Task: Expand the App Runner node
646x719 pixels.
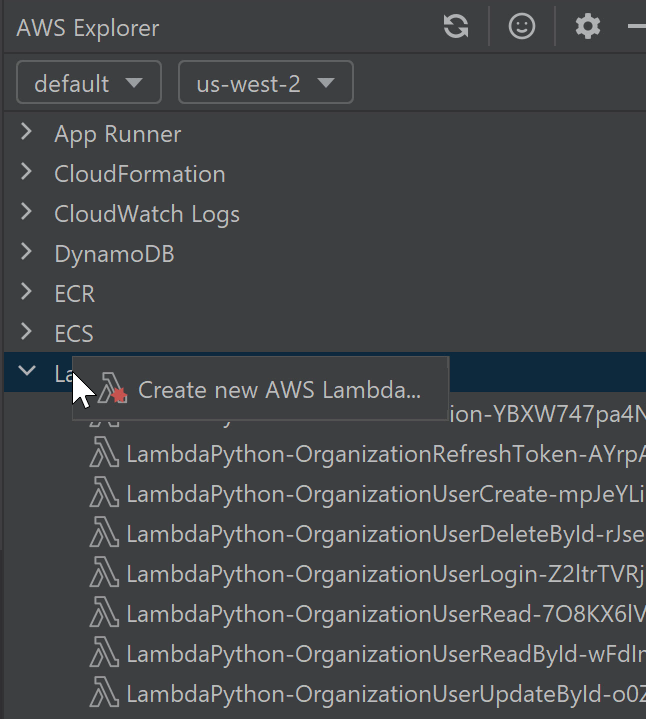Action: (x=27, y=133)
